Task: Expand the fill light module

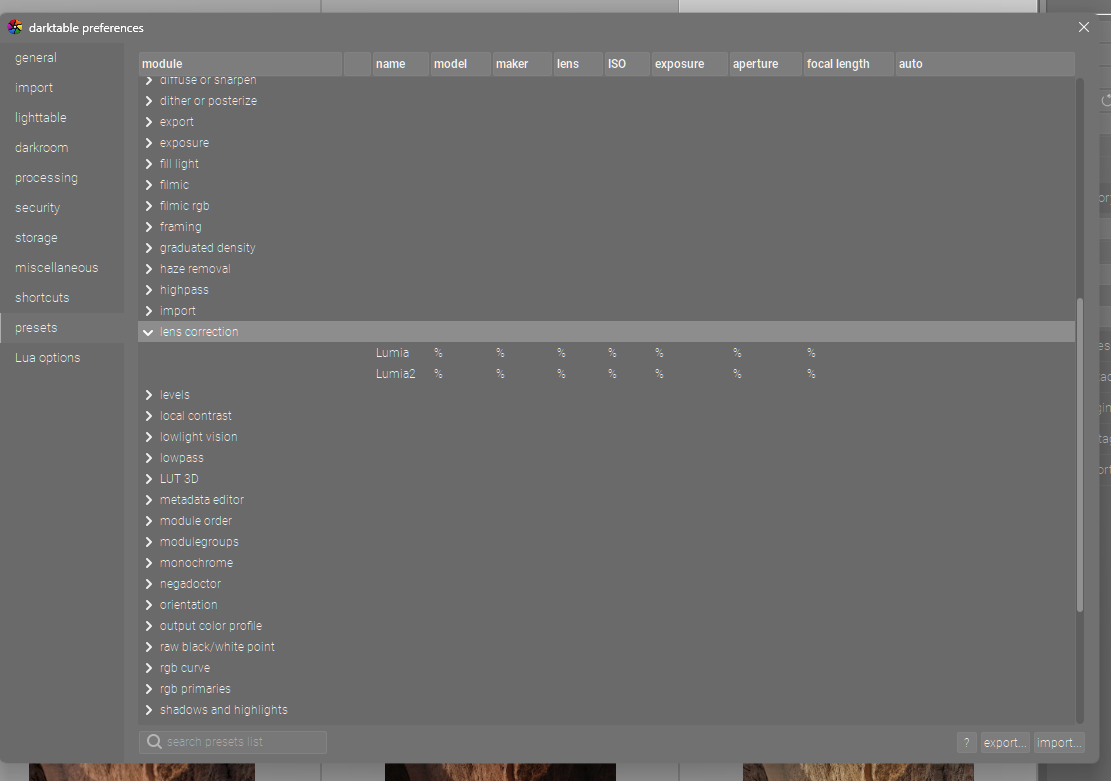Action: click(149, 164)
